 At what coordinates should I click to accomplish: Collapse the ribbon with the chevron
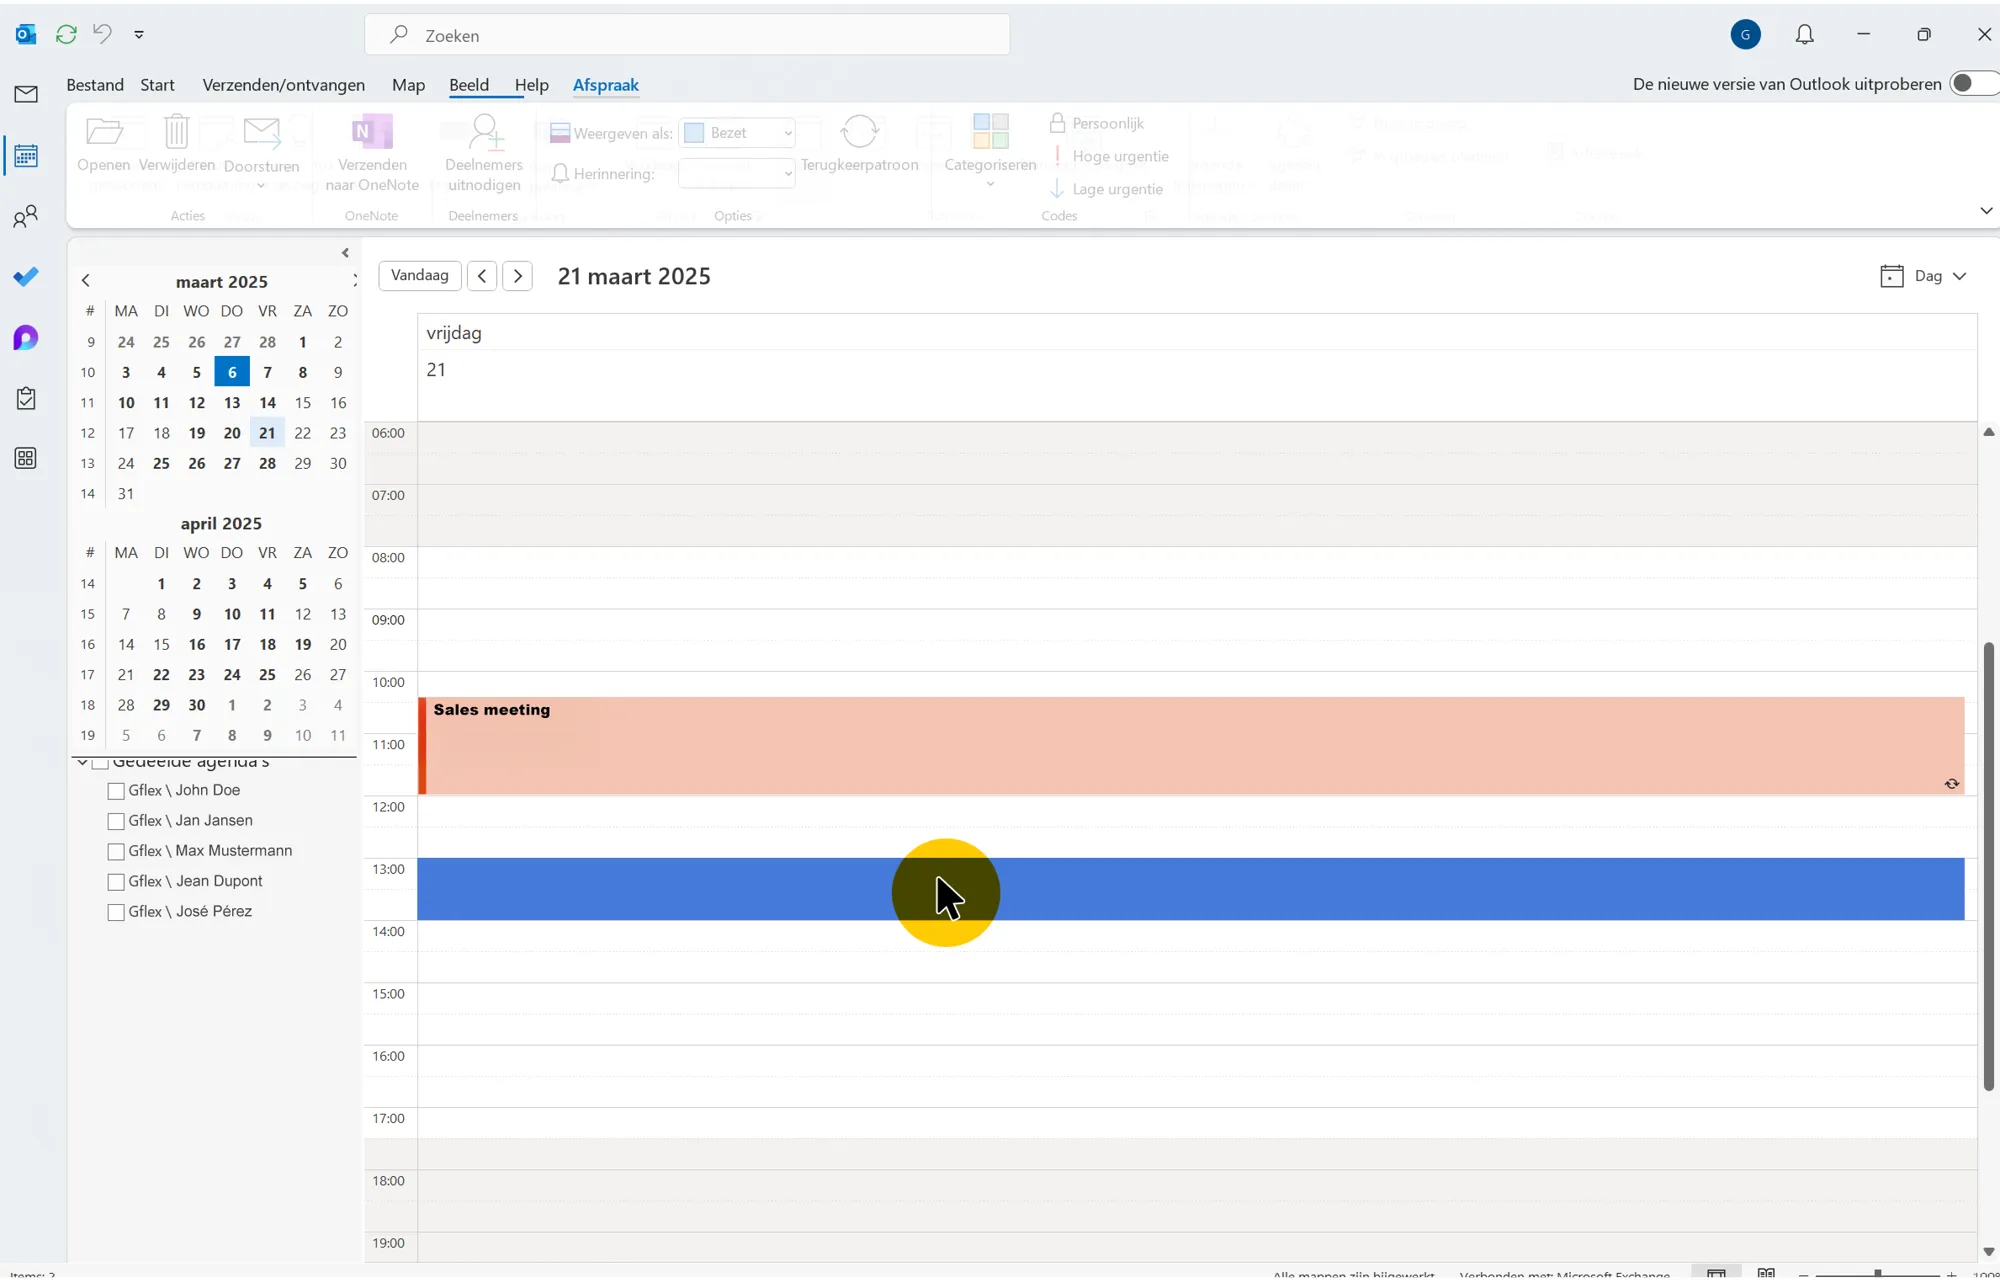(1985, 211)
